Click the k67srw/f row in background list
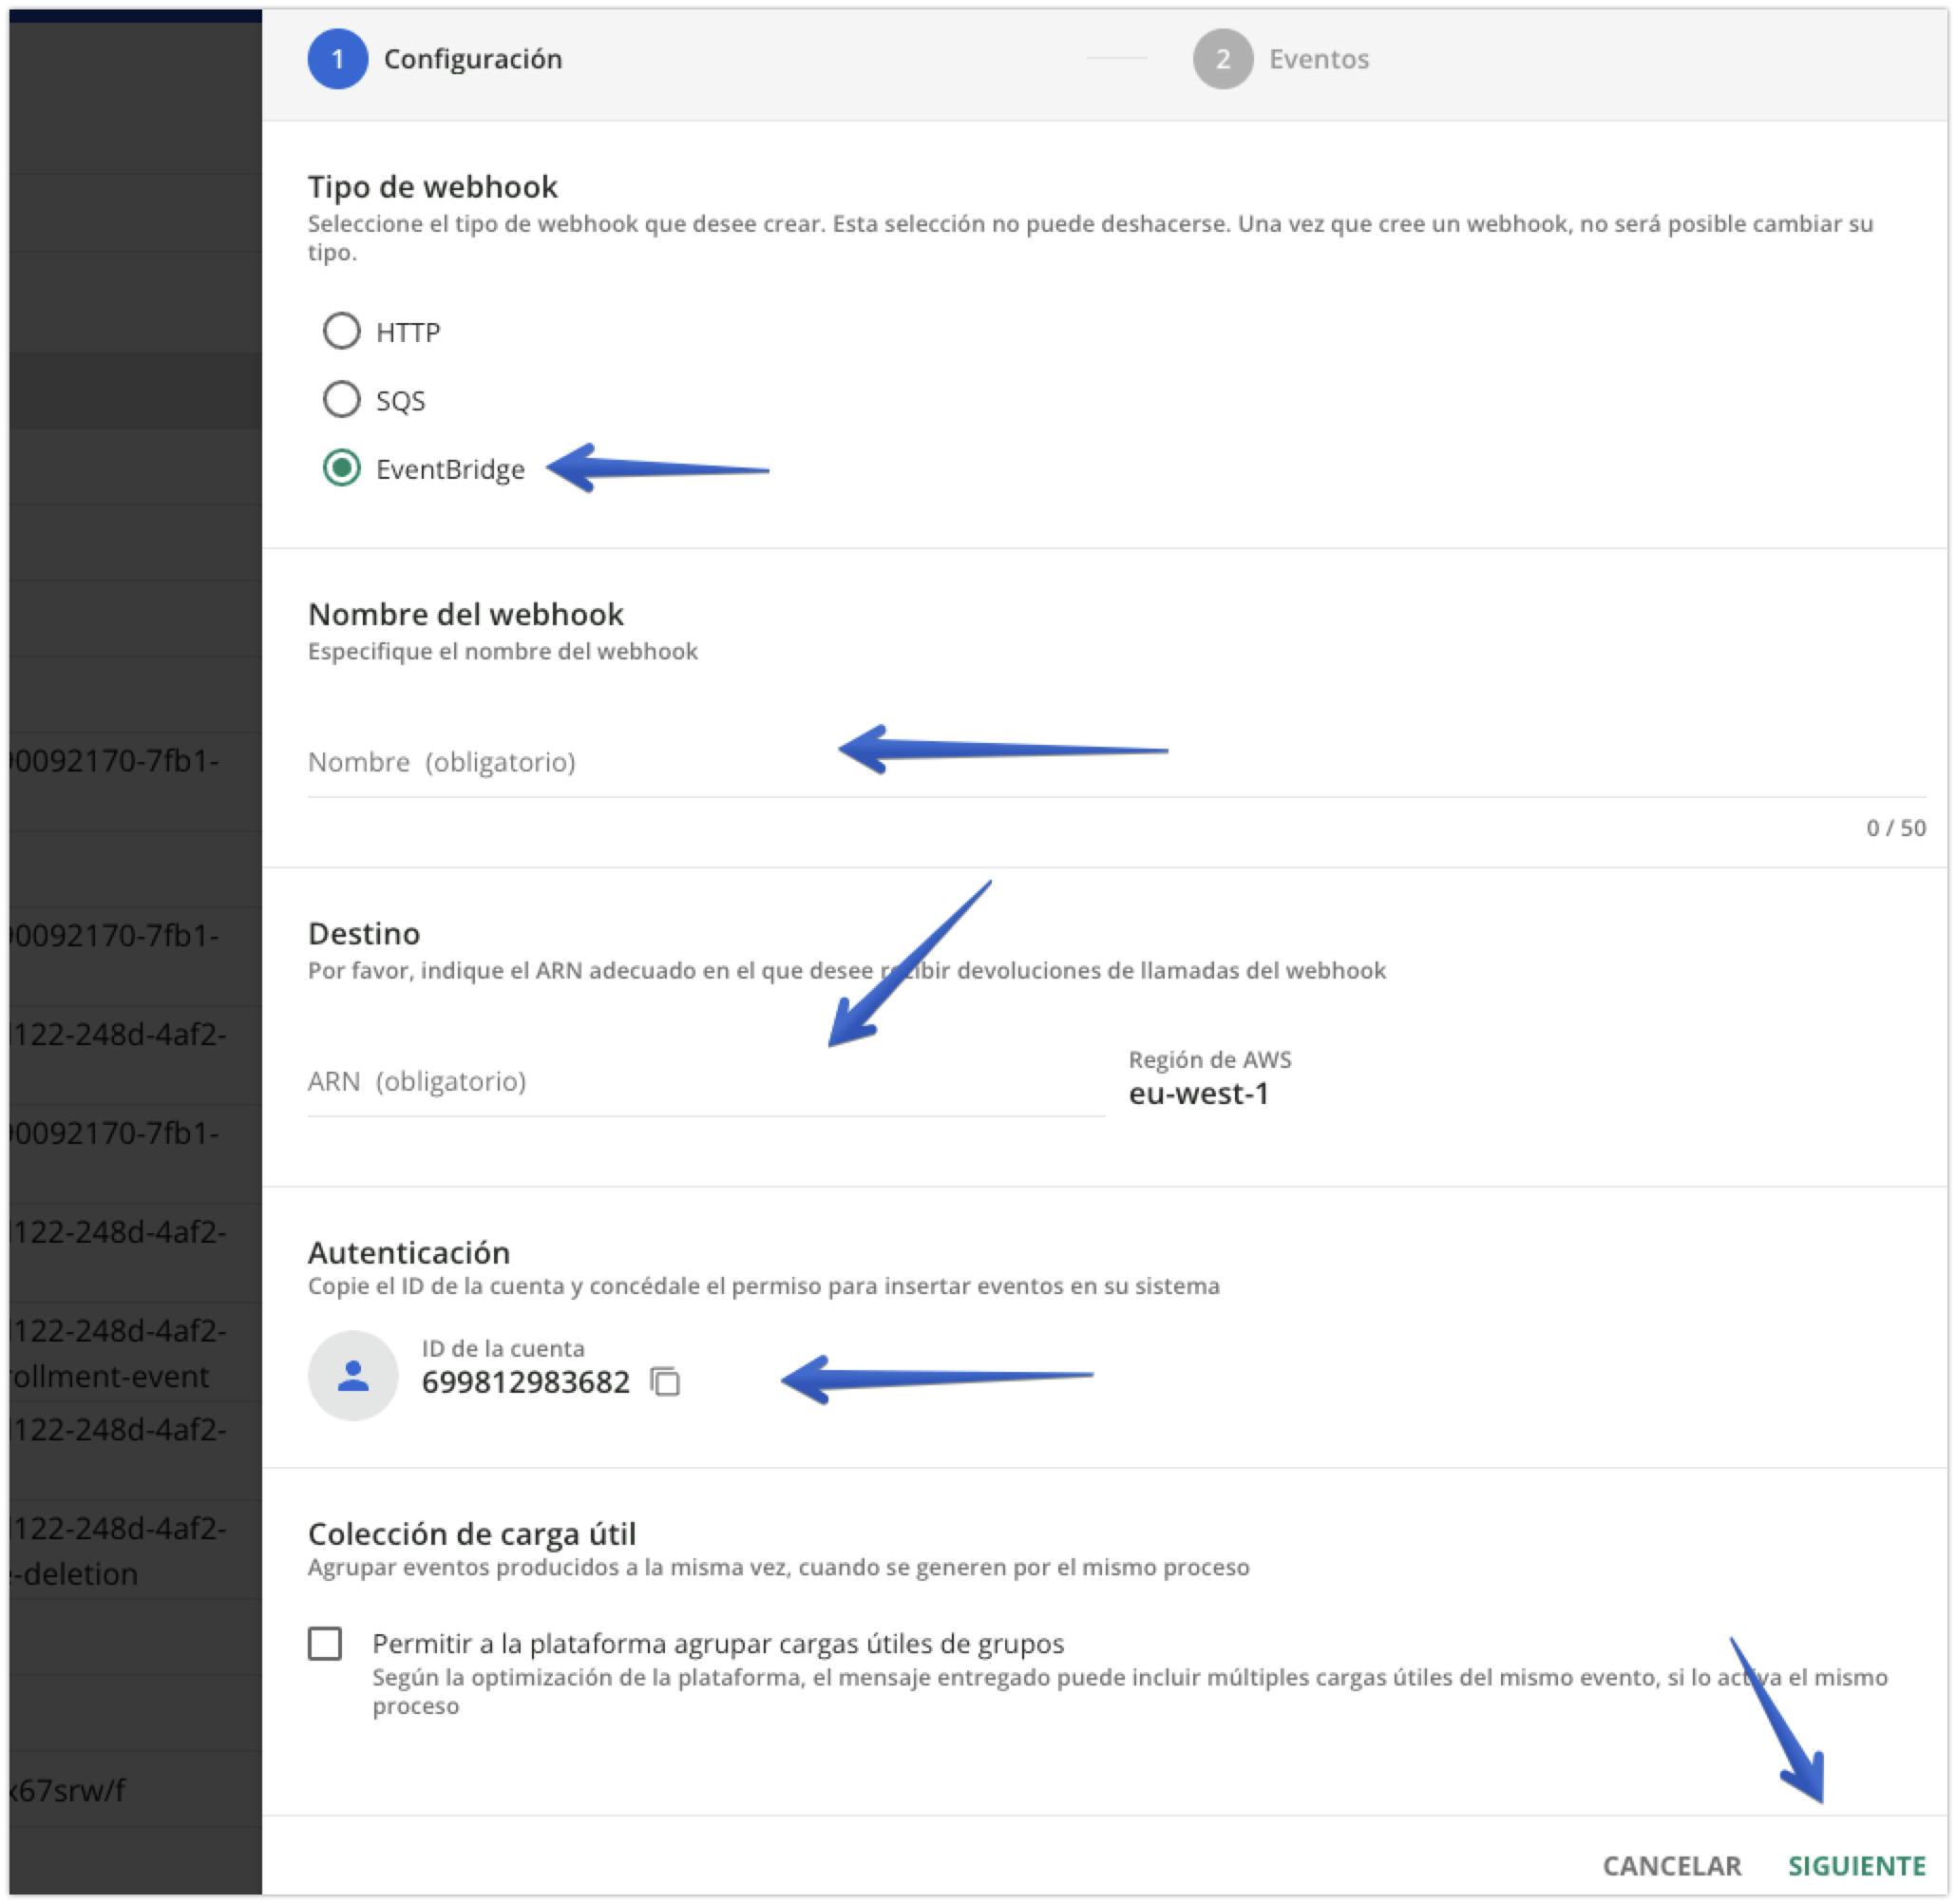The width and height of the screenshot is (1957, 1904). tap(136, 1790)
